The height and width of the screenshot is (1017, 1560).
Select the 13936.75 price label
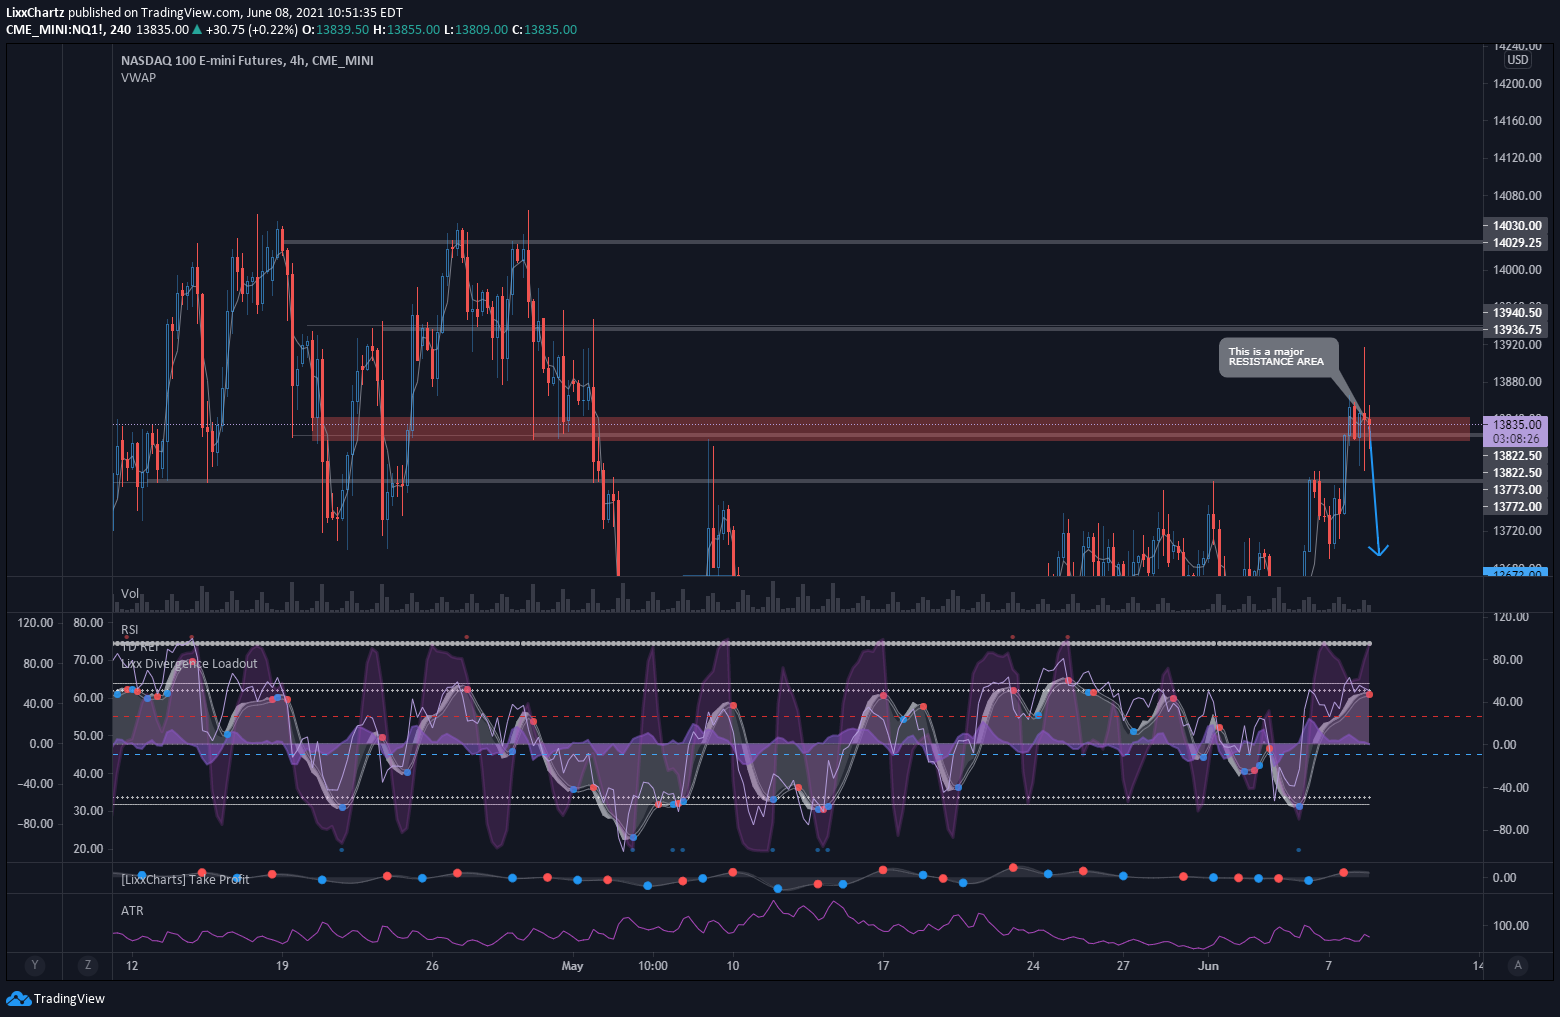tap(1517, 330)
